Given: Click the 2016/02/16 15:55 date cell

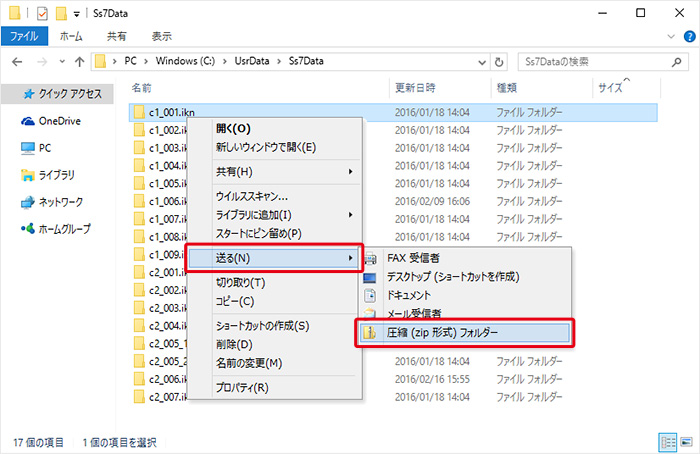Looking at the screenshot, I should tap(432, 379).
